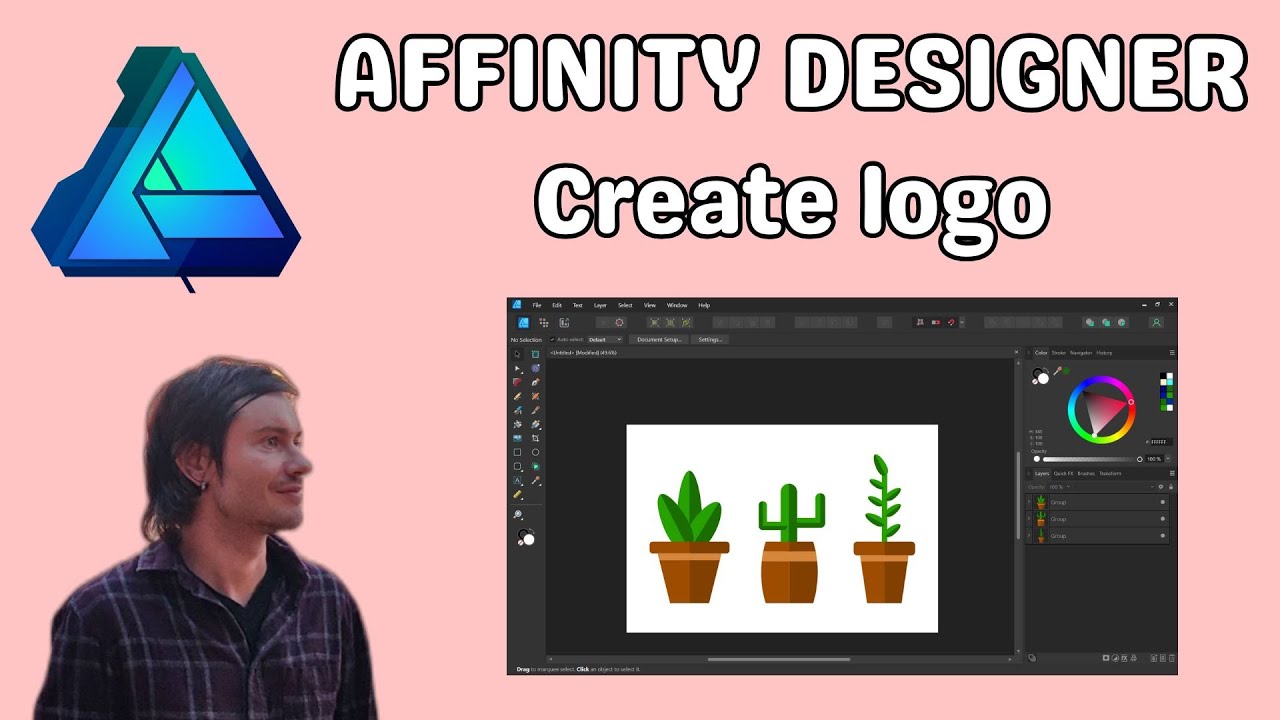1280x720 pixels.
Task: Expand the cactus Group layer
Action: coord(1029,519)
